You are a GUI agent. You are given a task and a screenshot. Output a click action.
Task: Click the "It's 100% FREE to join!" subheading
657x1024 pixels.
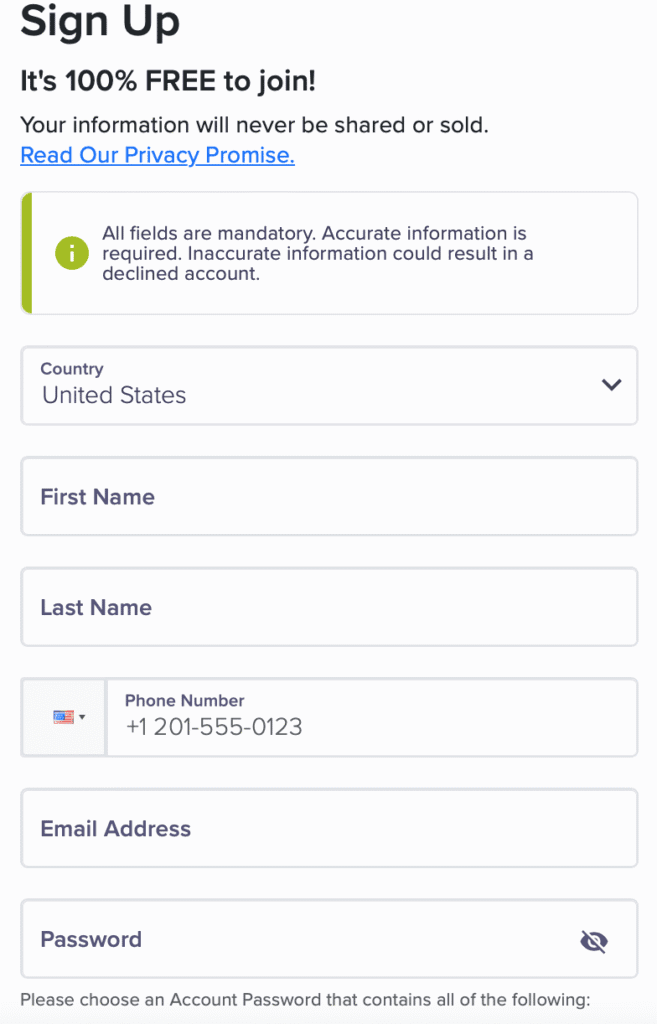[x=168, y=81]
